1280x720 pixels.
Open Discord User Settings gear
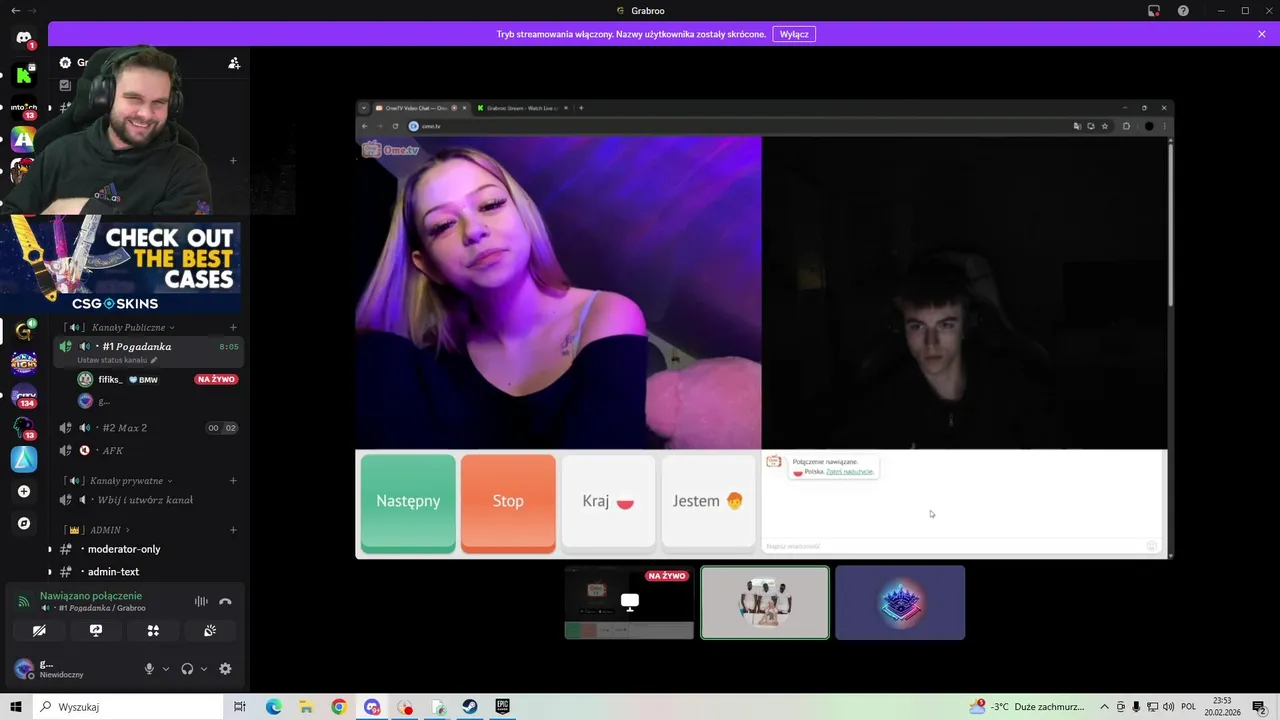click(x=225, y=669)
